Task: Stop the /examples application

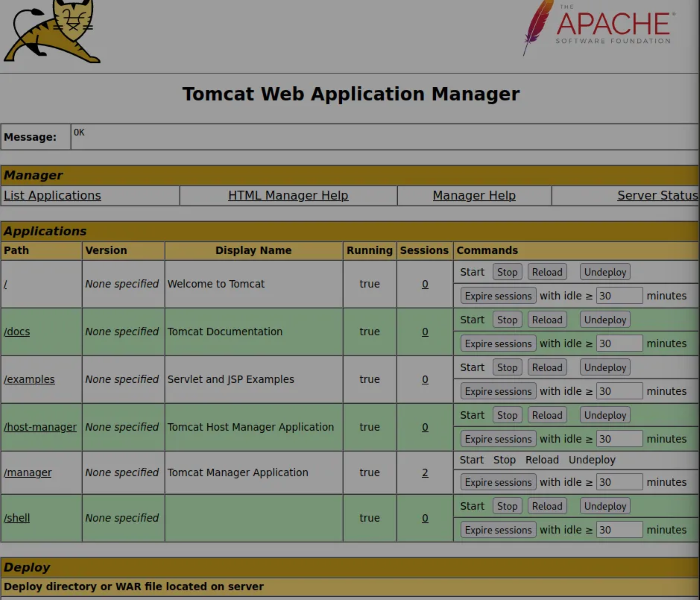Action: point(507,368)
